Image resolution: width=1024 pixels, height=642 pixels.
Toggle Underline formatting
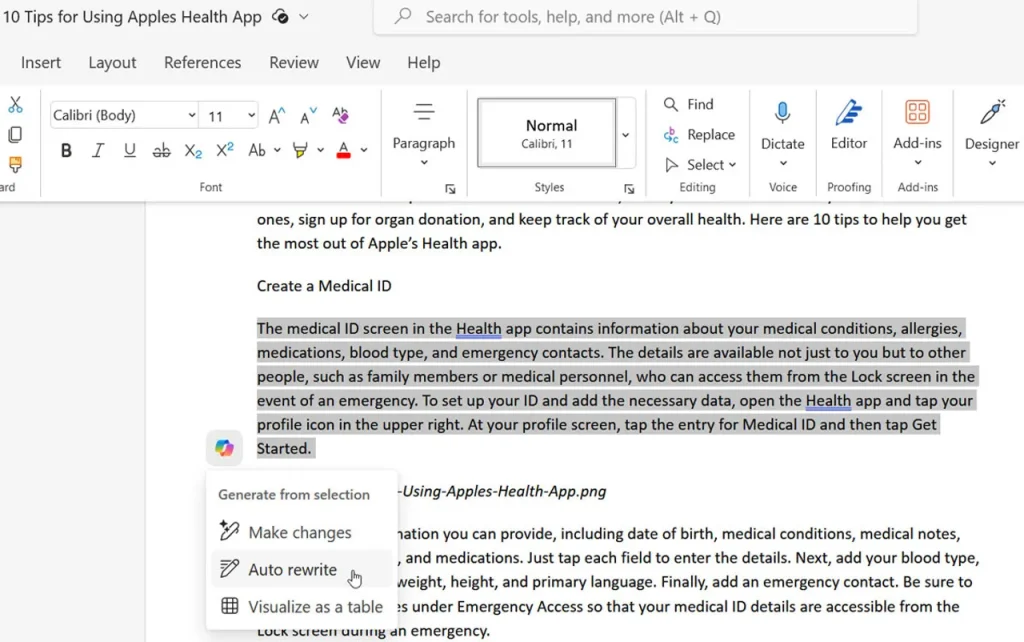coord(129,151)
